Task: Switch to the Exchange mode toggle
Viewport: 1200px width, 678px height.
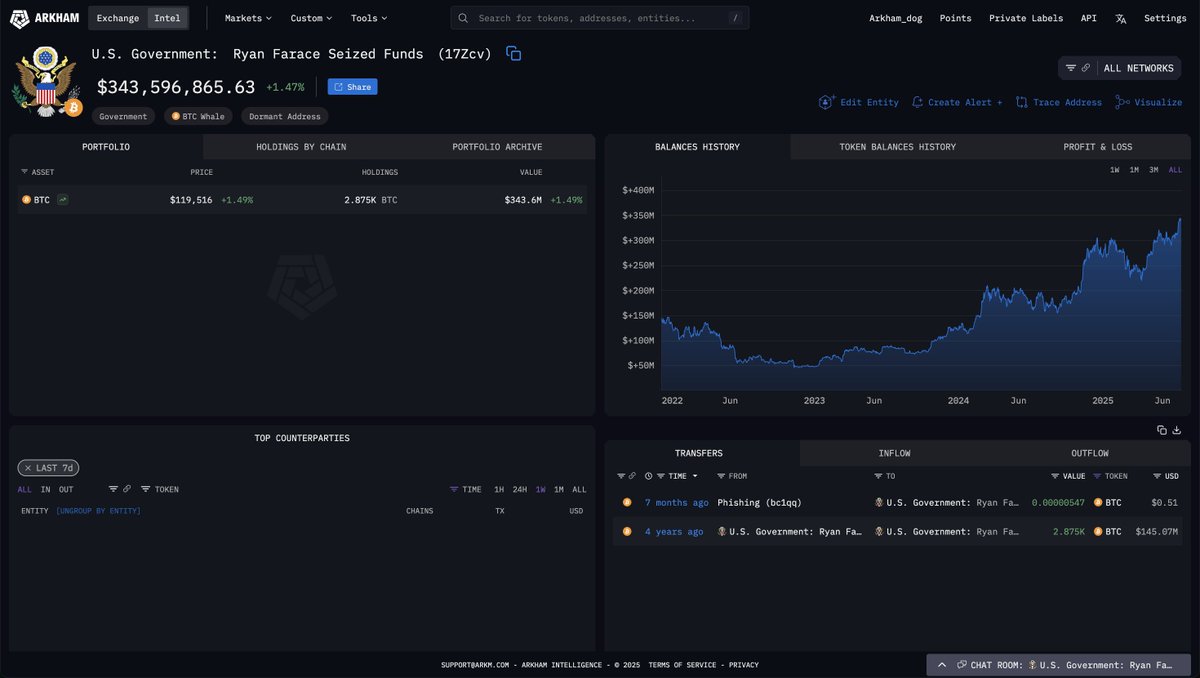Action: (118, 18)
